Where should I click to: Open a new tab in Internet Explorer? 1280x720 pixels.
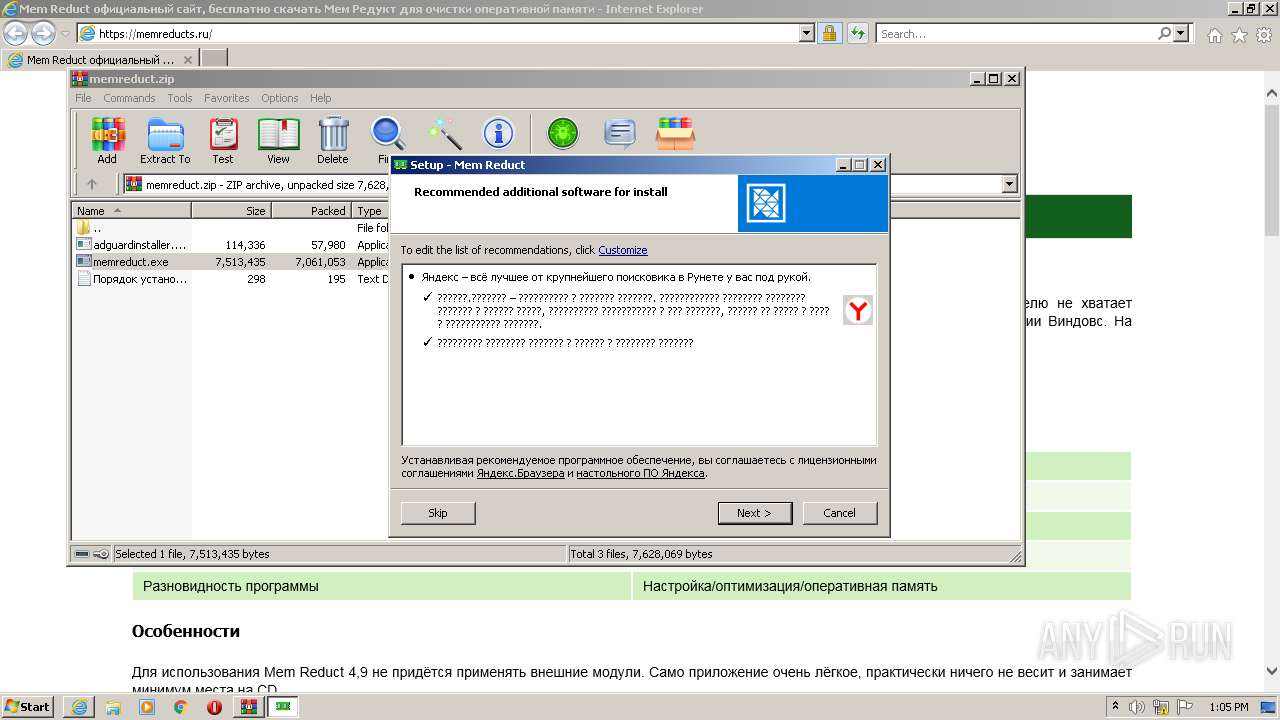214,59
